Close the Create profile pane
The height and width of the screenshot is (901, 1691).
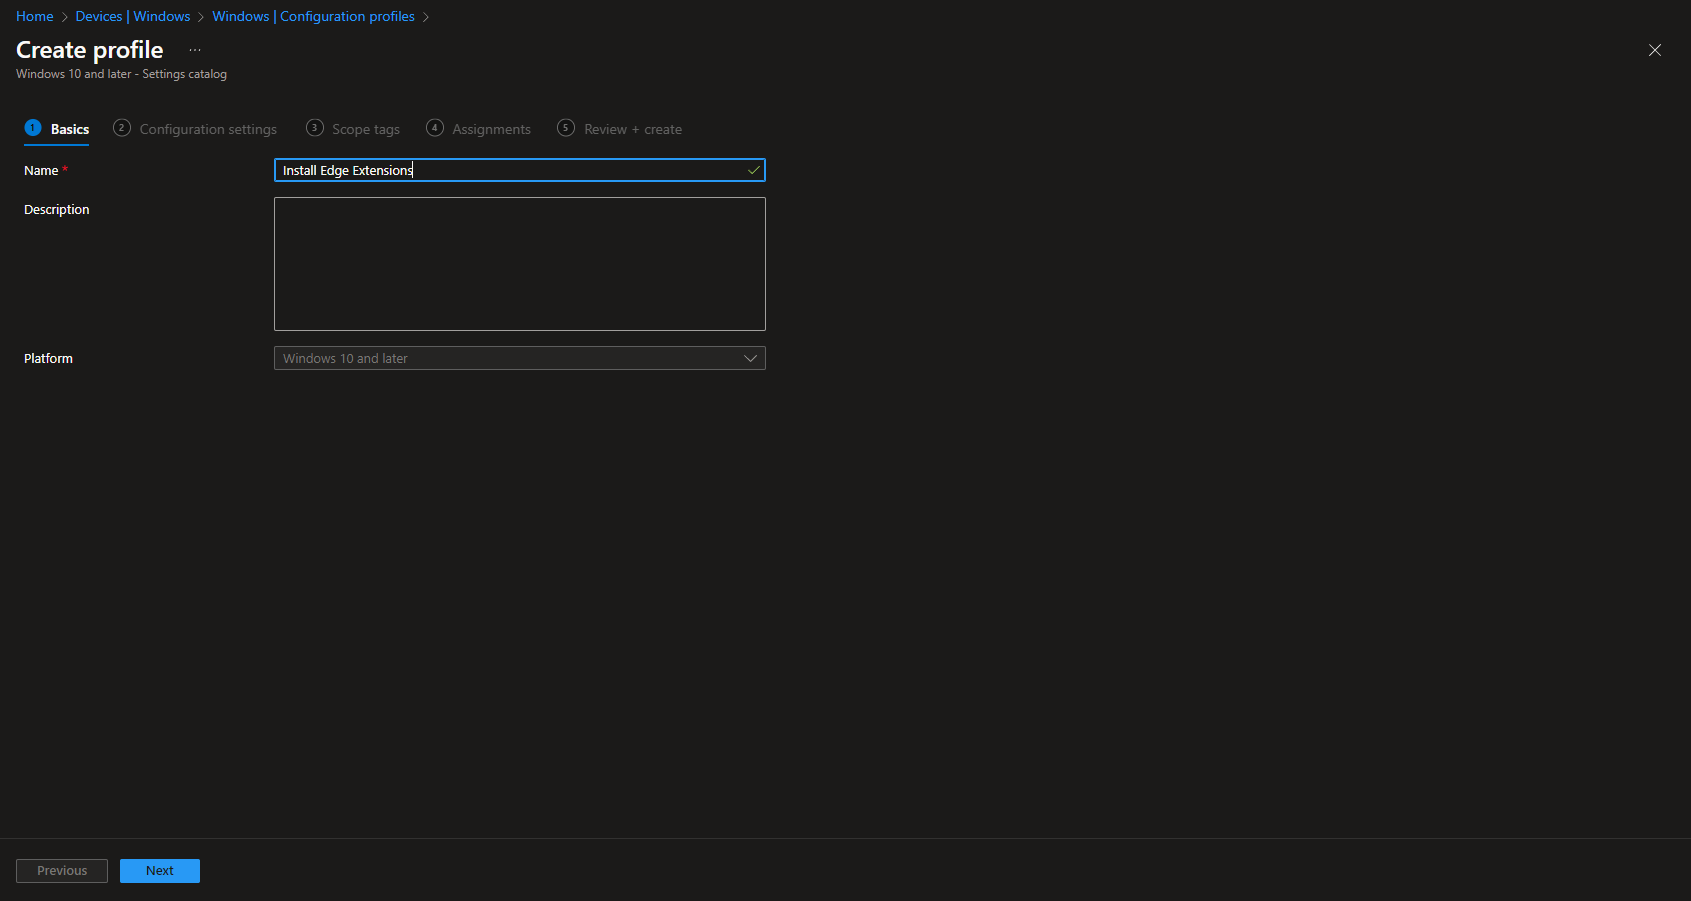click(x=1655, y=49)
